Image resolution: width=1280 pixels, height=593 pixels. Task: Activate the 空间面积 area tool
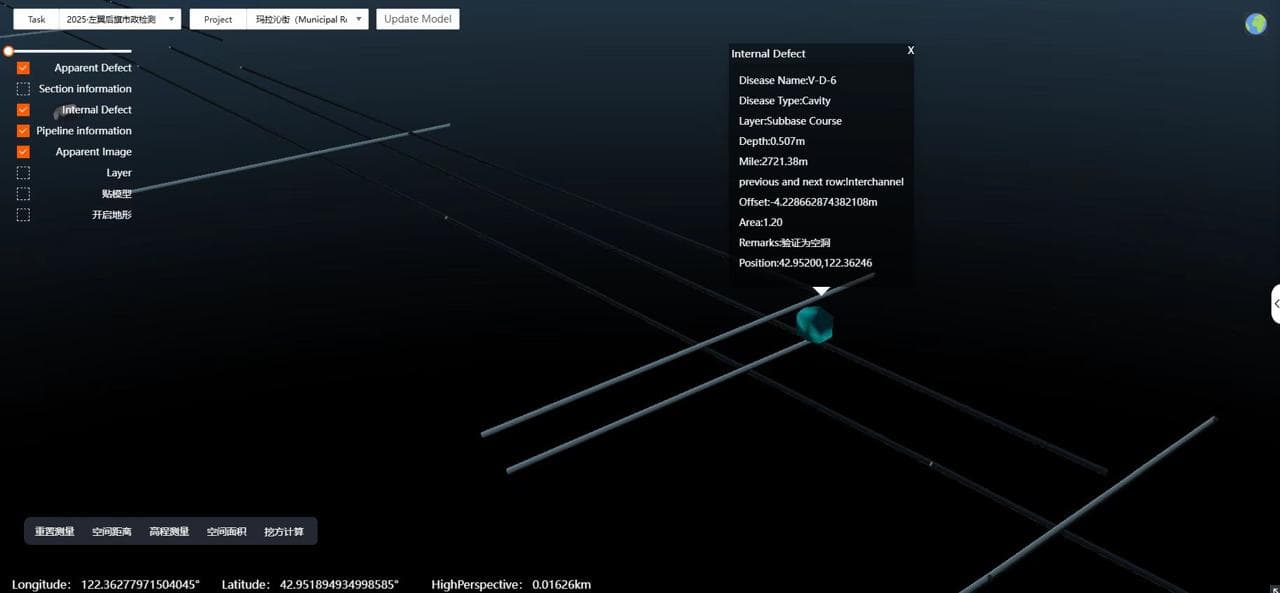[226, 531]
